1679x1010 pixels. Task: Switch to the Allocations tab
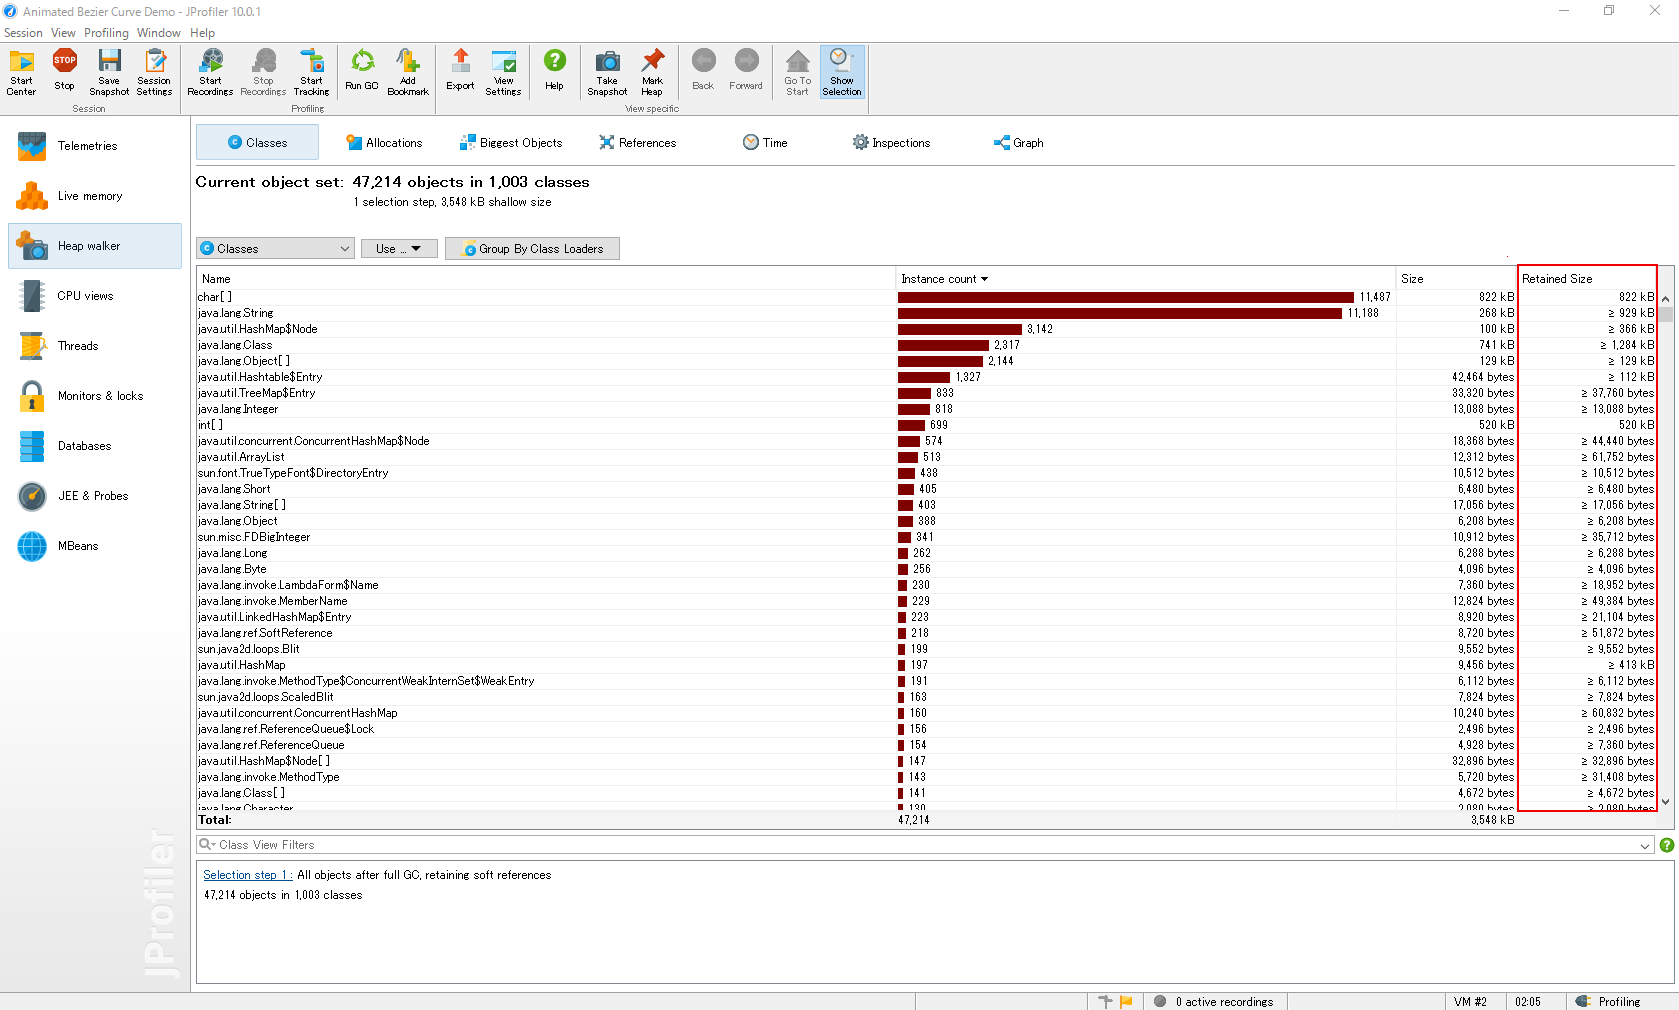tap(384, 143)
